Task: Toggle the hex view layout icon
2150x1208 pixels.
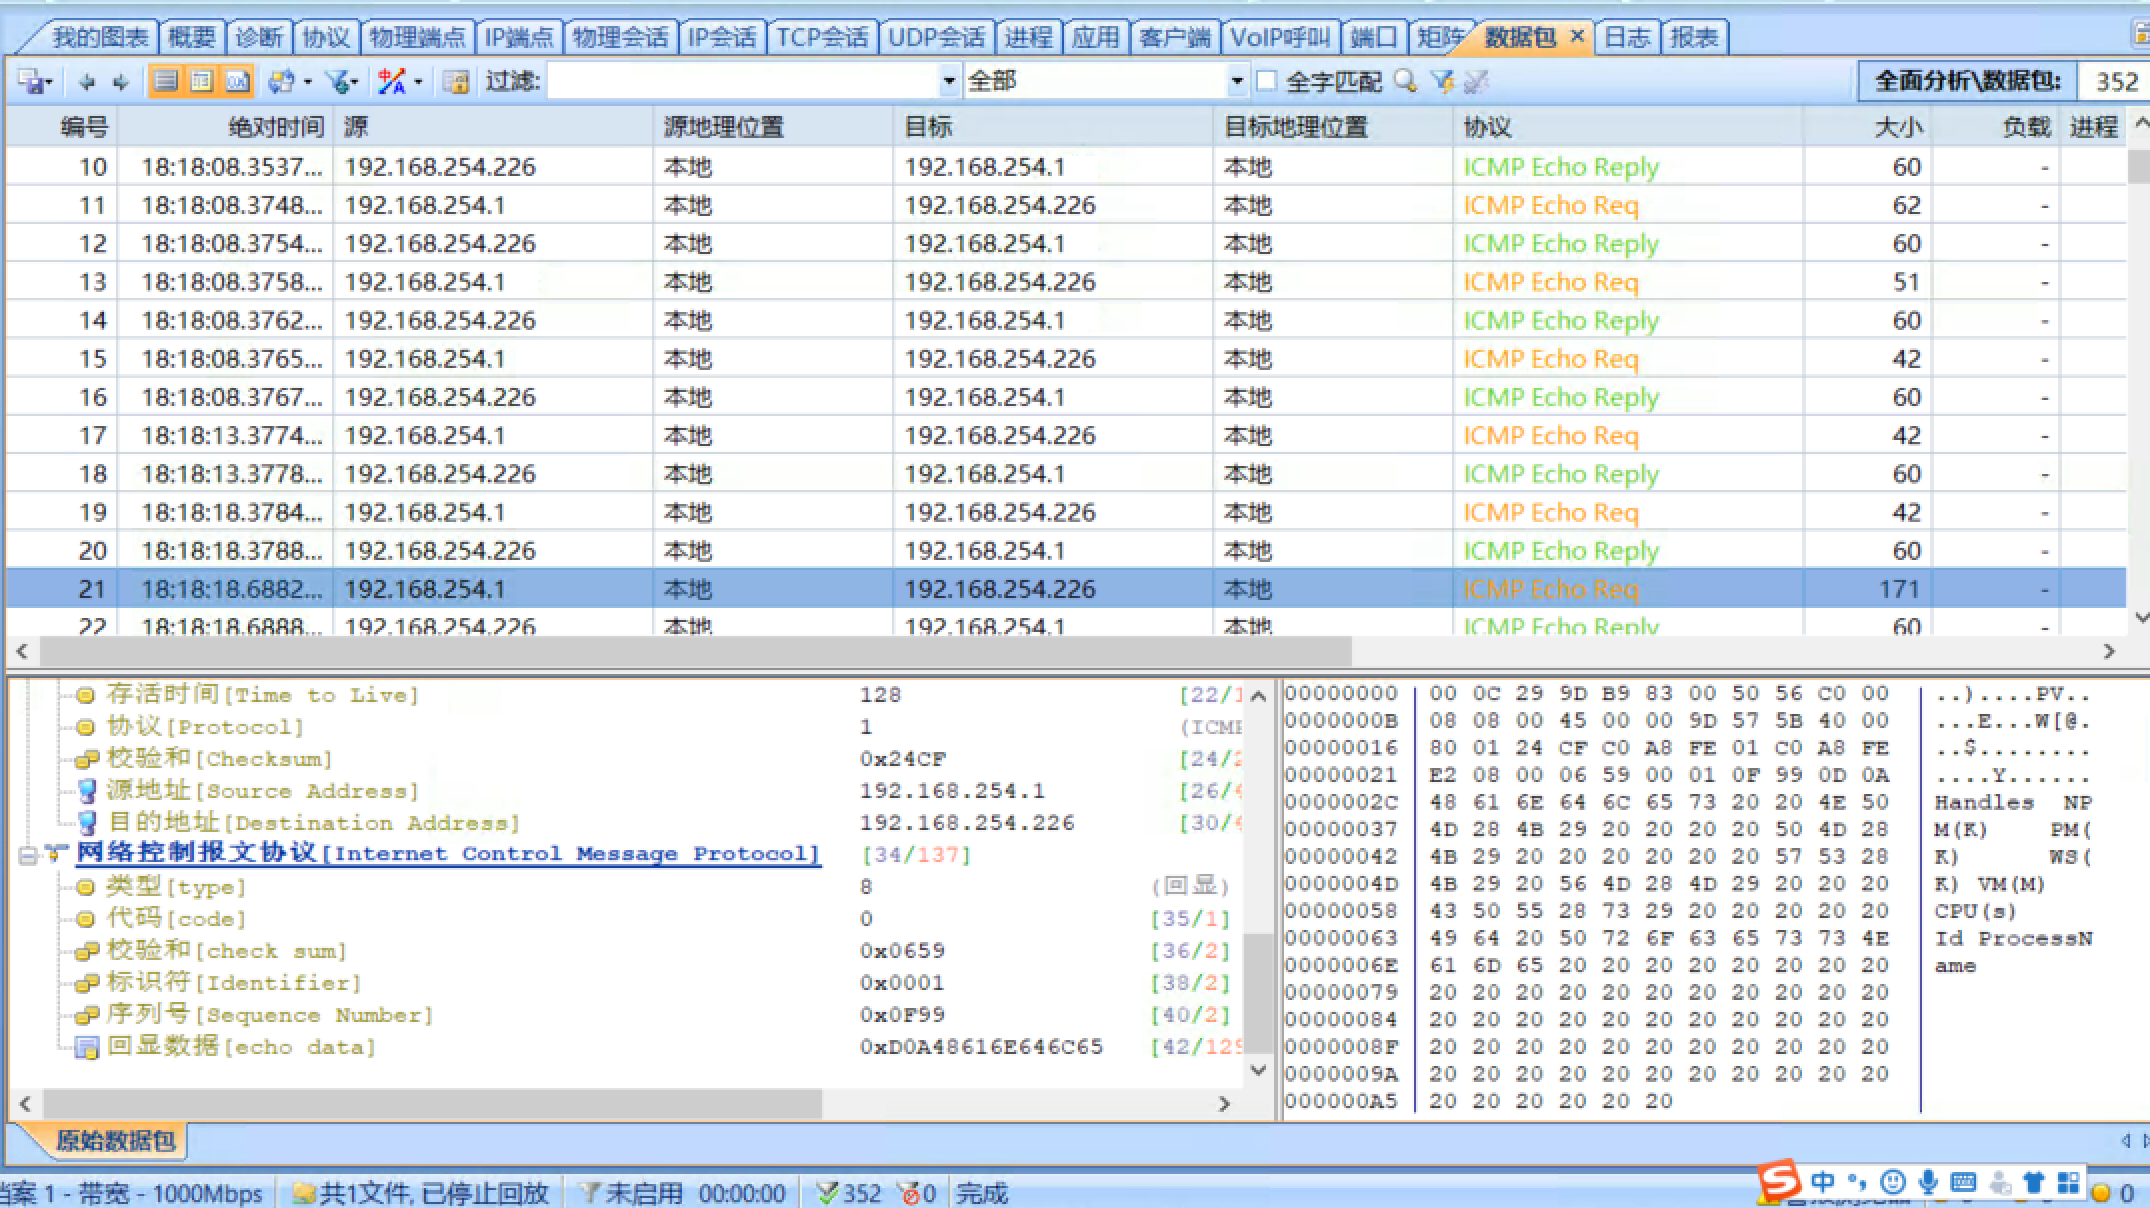Action: [237, 81]
